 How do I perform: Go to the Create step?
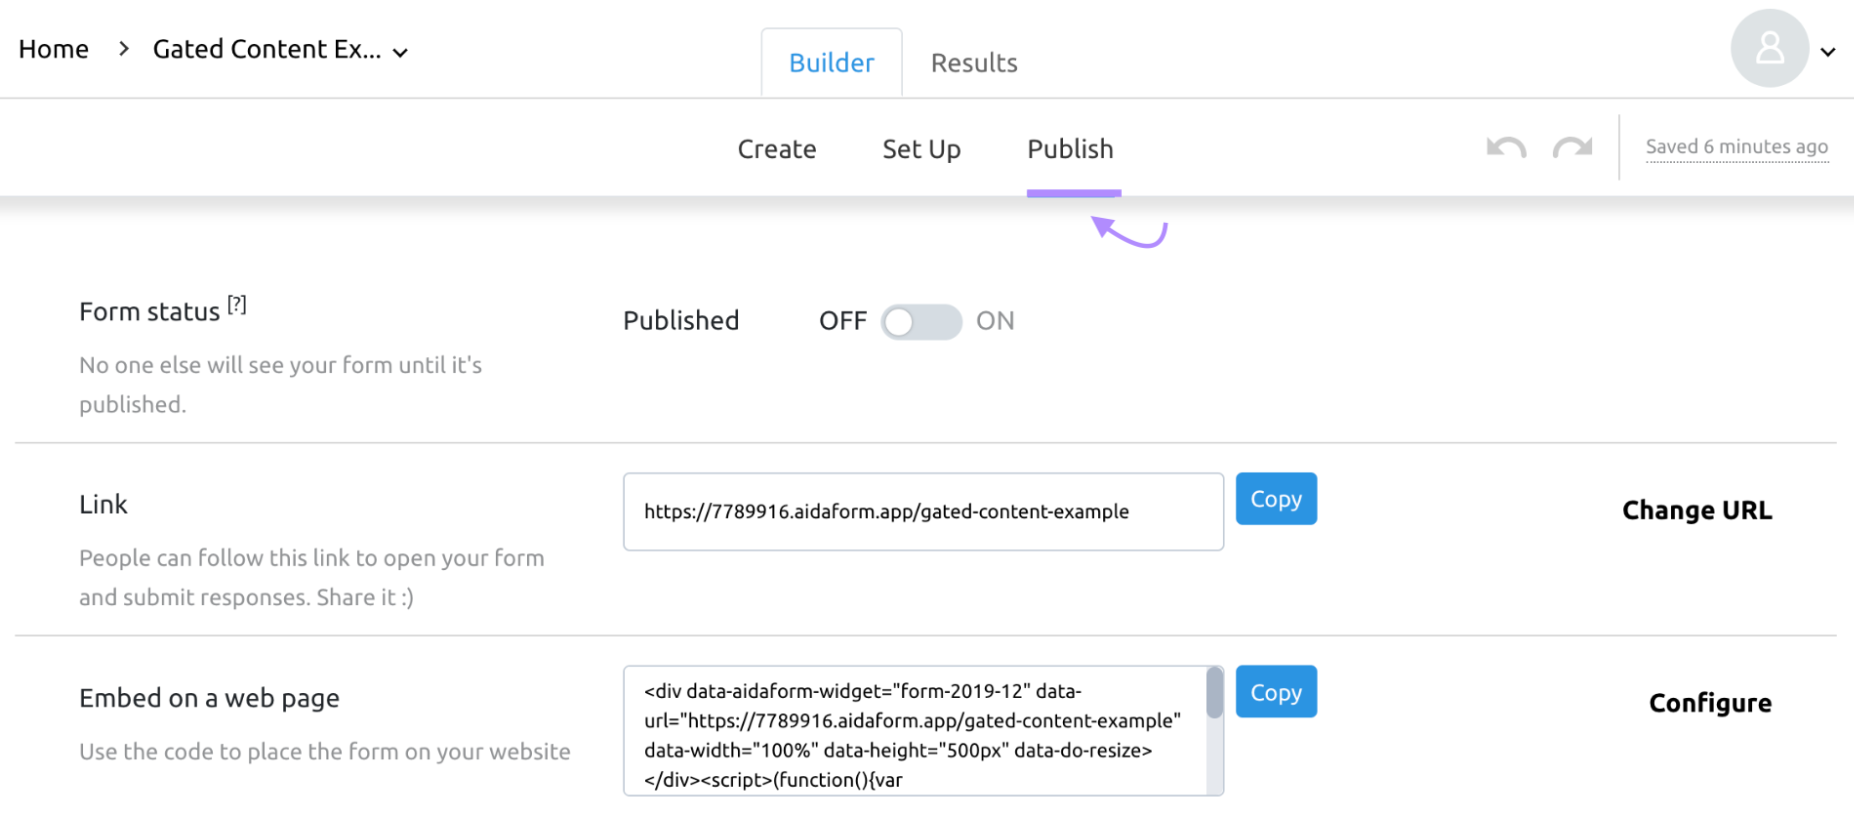click(776, 149)
